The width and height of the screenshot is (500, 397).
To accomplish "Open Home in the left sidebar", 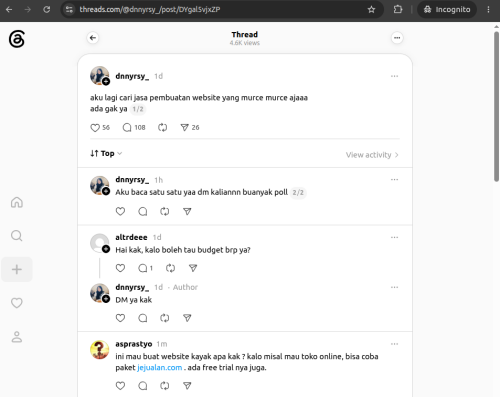I will click(x=17, y=202).
